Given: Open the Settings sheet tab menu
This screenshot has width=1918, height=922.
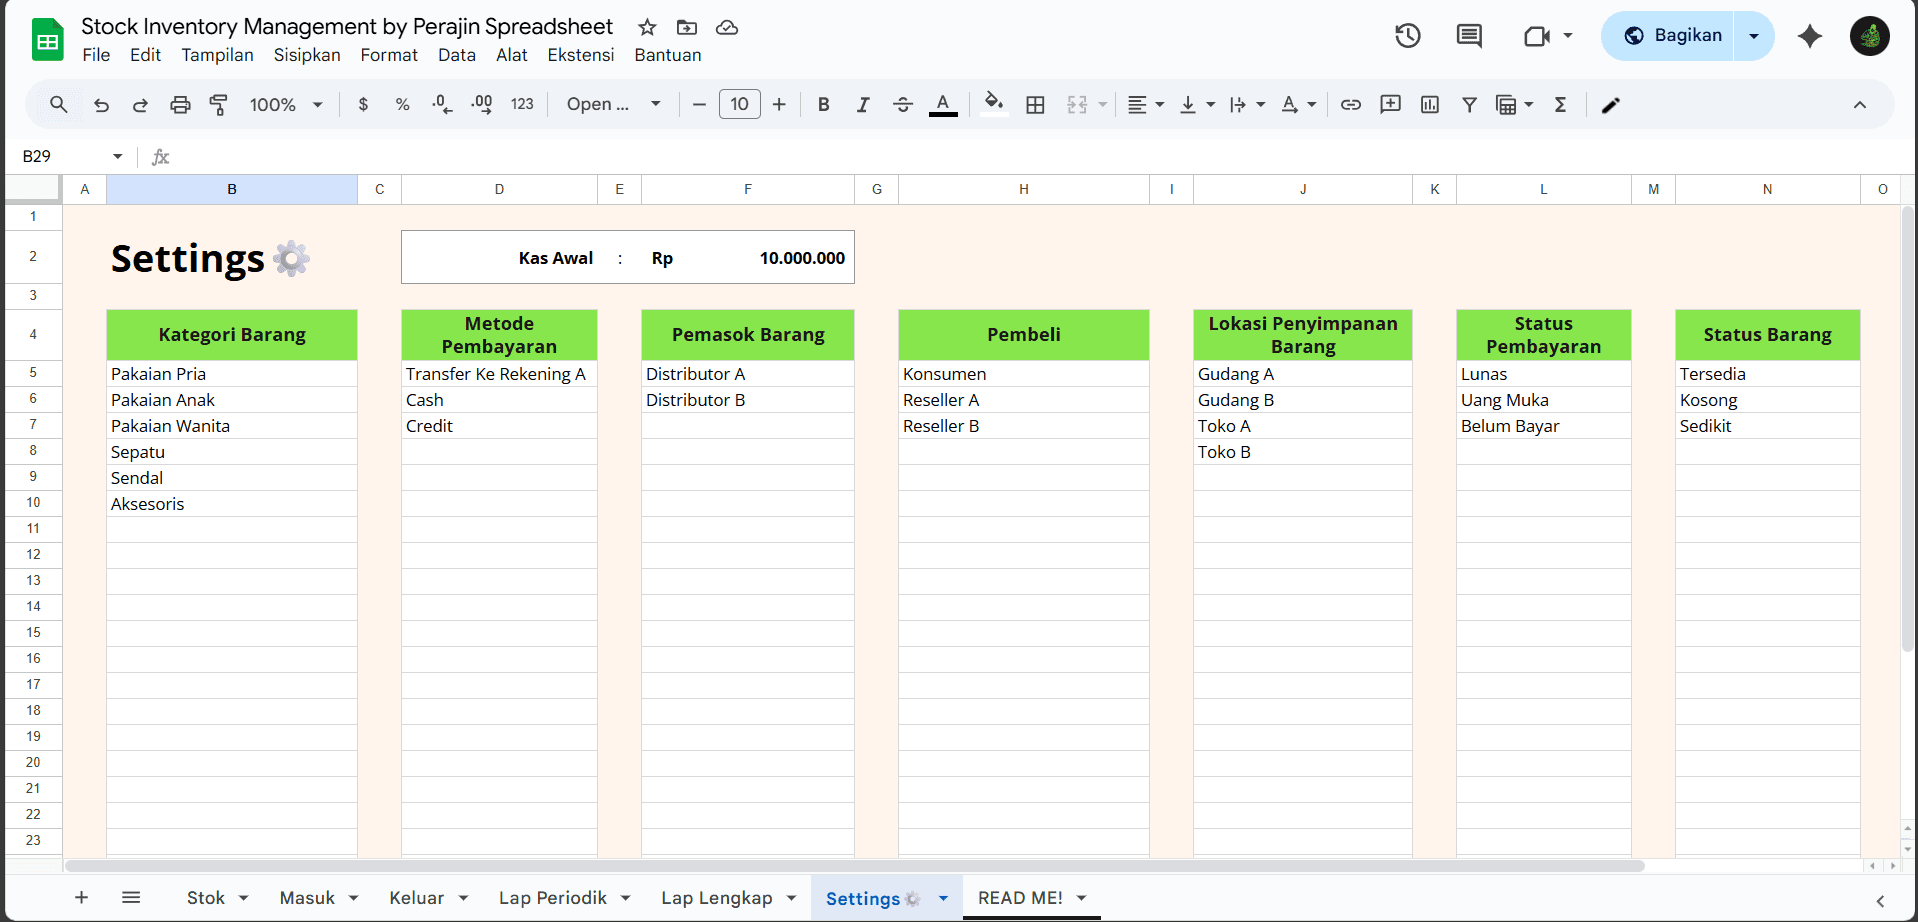Looking at the screenshot, I should 943,898.
